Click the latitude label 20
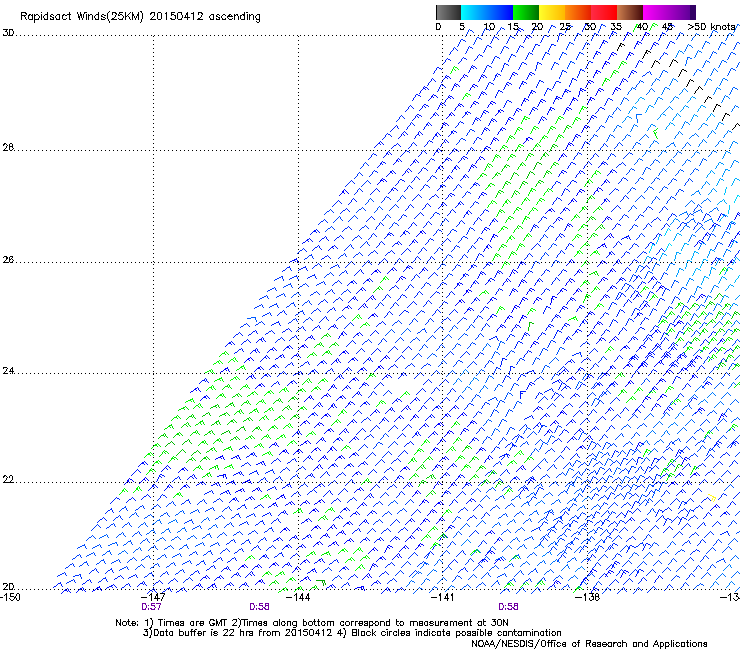This screenshot has height=650, width=740. pyautogui.click(x=8, y=587)
